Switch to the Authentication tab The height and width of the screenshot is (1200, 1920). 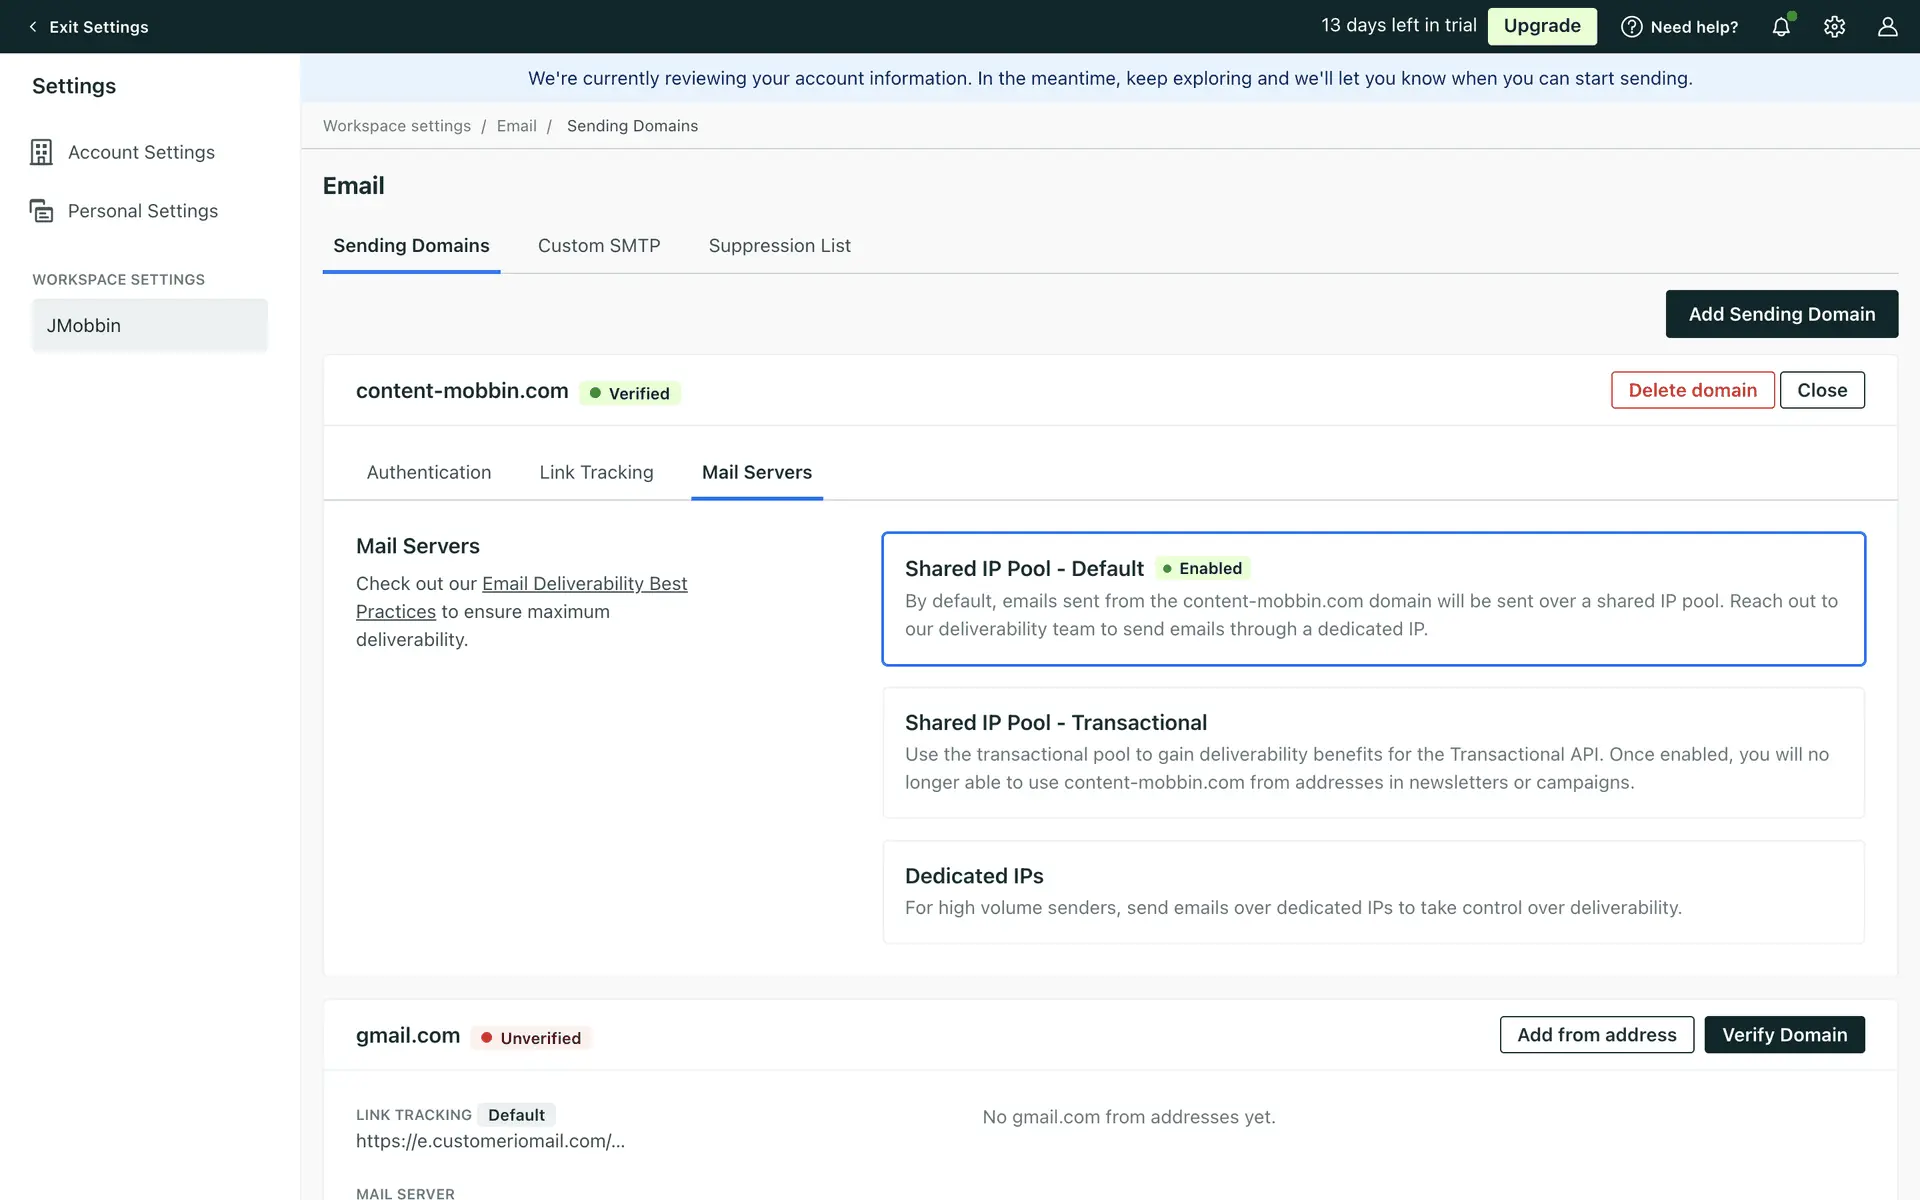point(428,472)
